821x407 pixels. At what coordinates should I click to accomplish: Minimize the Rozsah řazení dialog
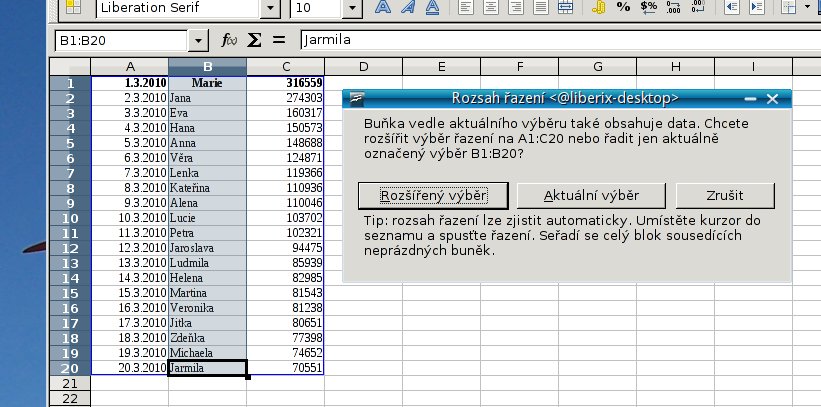pos(750,98)
